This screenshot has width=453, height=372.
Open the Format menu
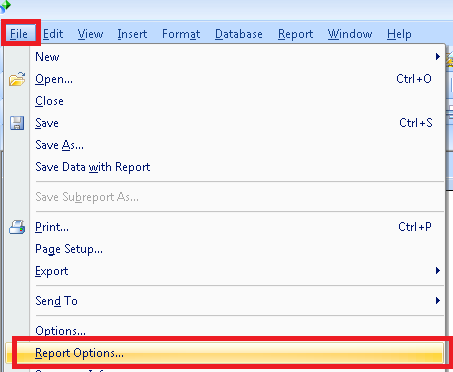(x=181, y=34)
